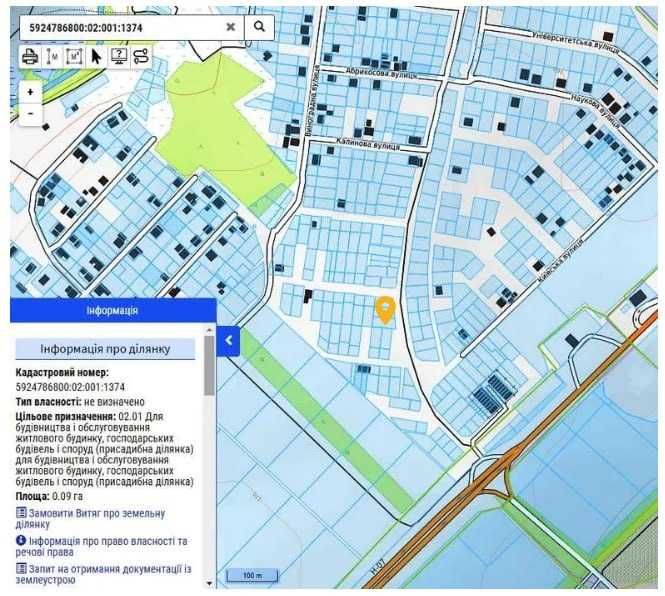The image size is (665, 596).
Task: Zoom in with the plus button
Action: point(30,92)
